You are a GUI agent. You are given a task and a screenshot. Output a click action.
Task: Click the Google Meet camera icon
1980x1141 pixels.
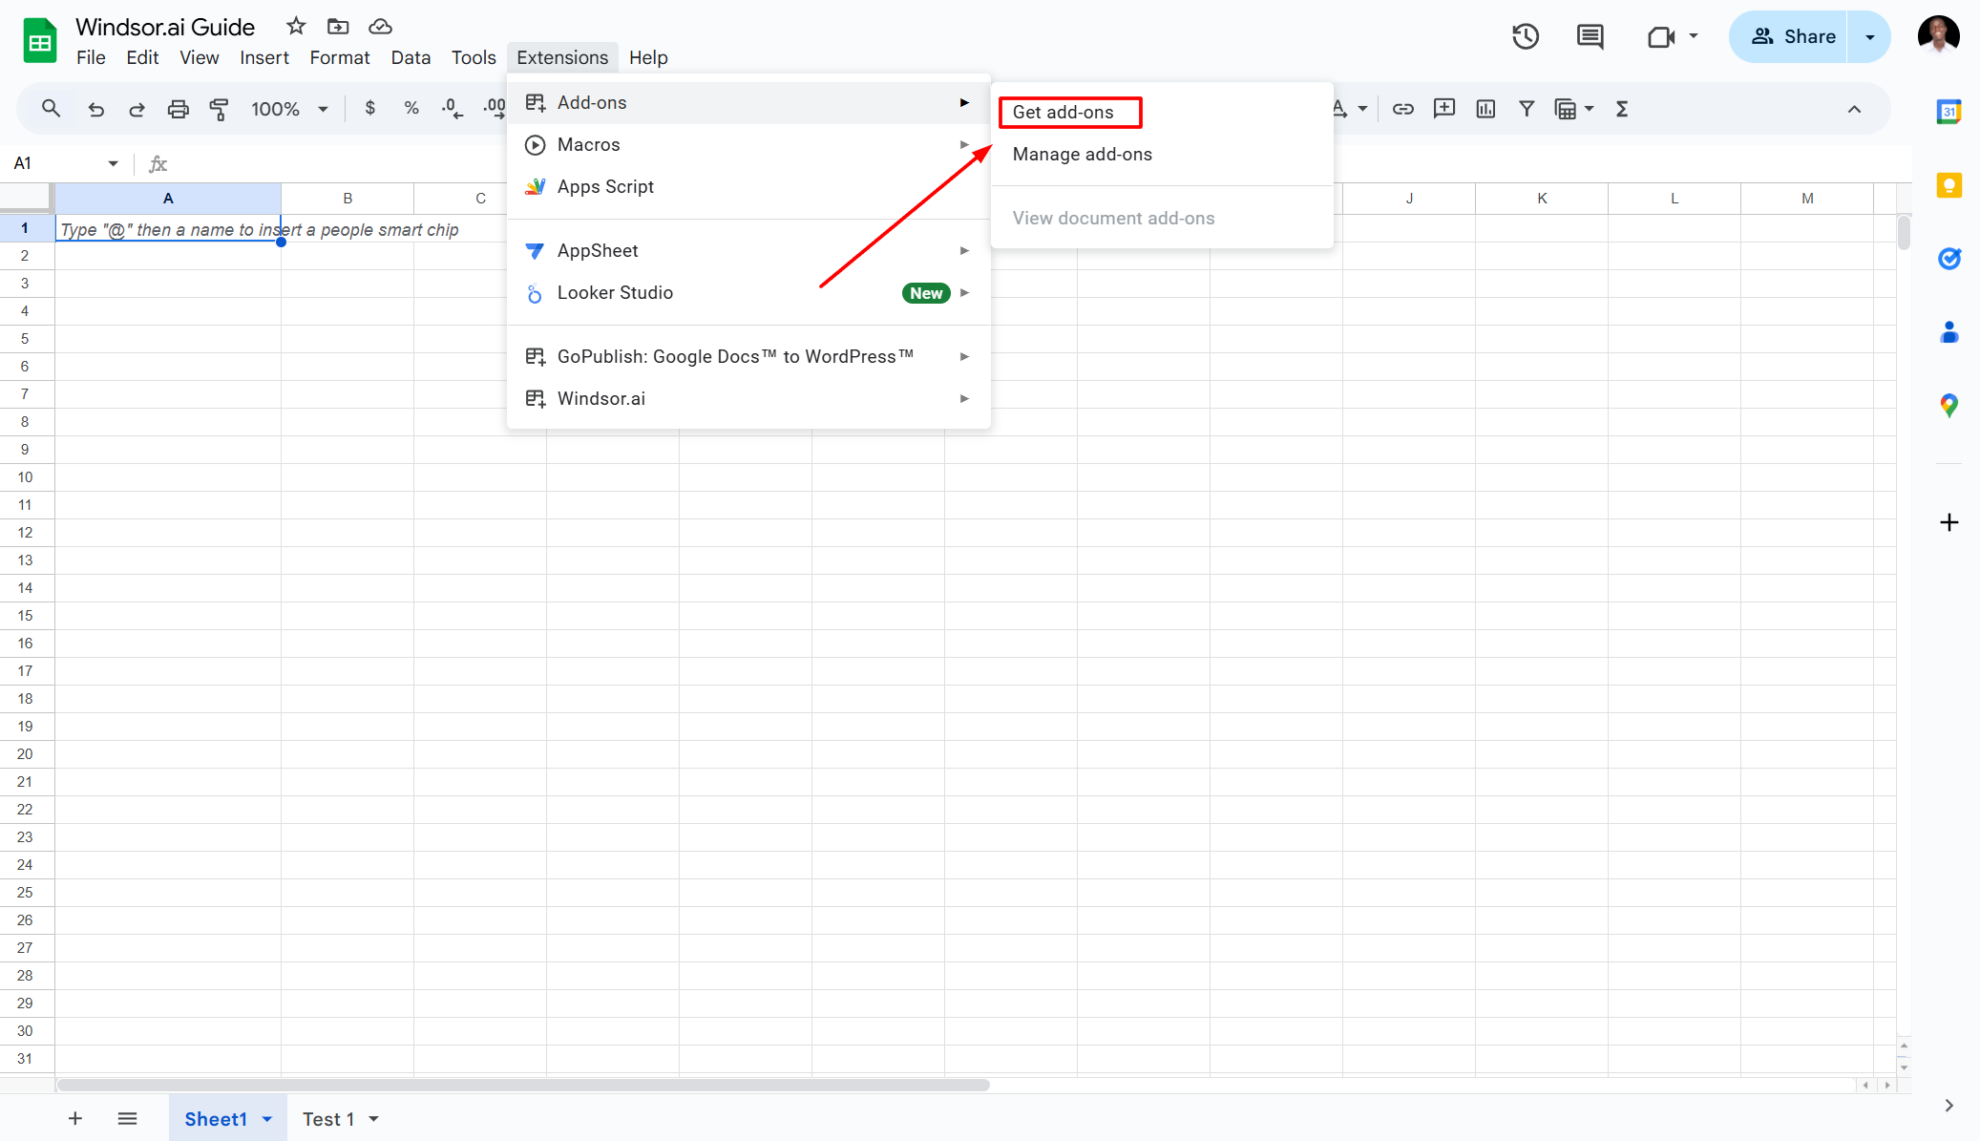(1660, 37)
